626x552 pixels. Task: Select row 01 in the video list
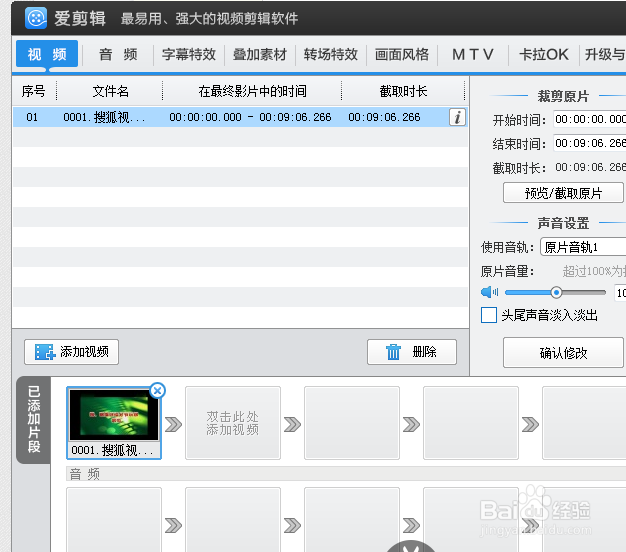240,117
